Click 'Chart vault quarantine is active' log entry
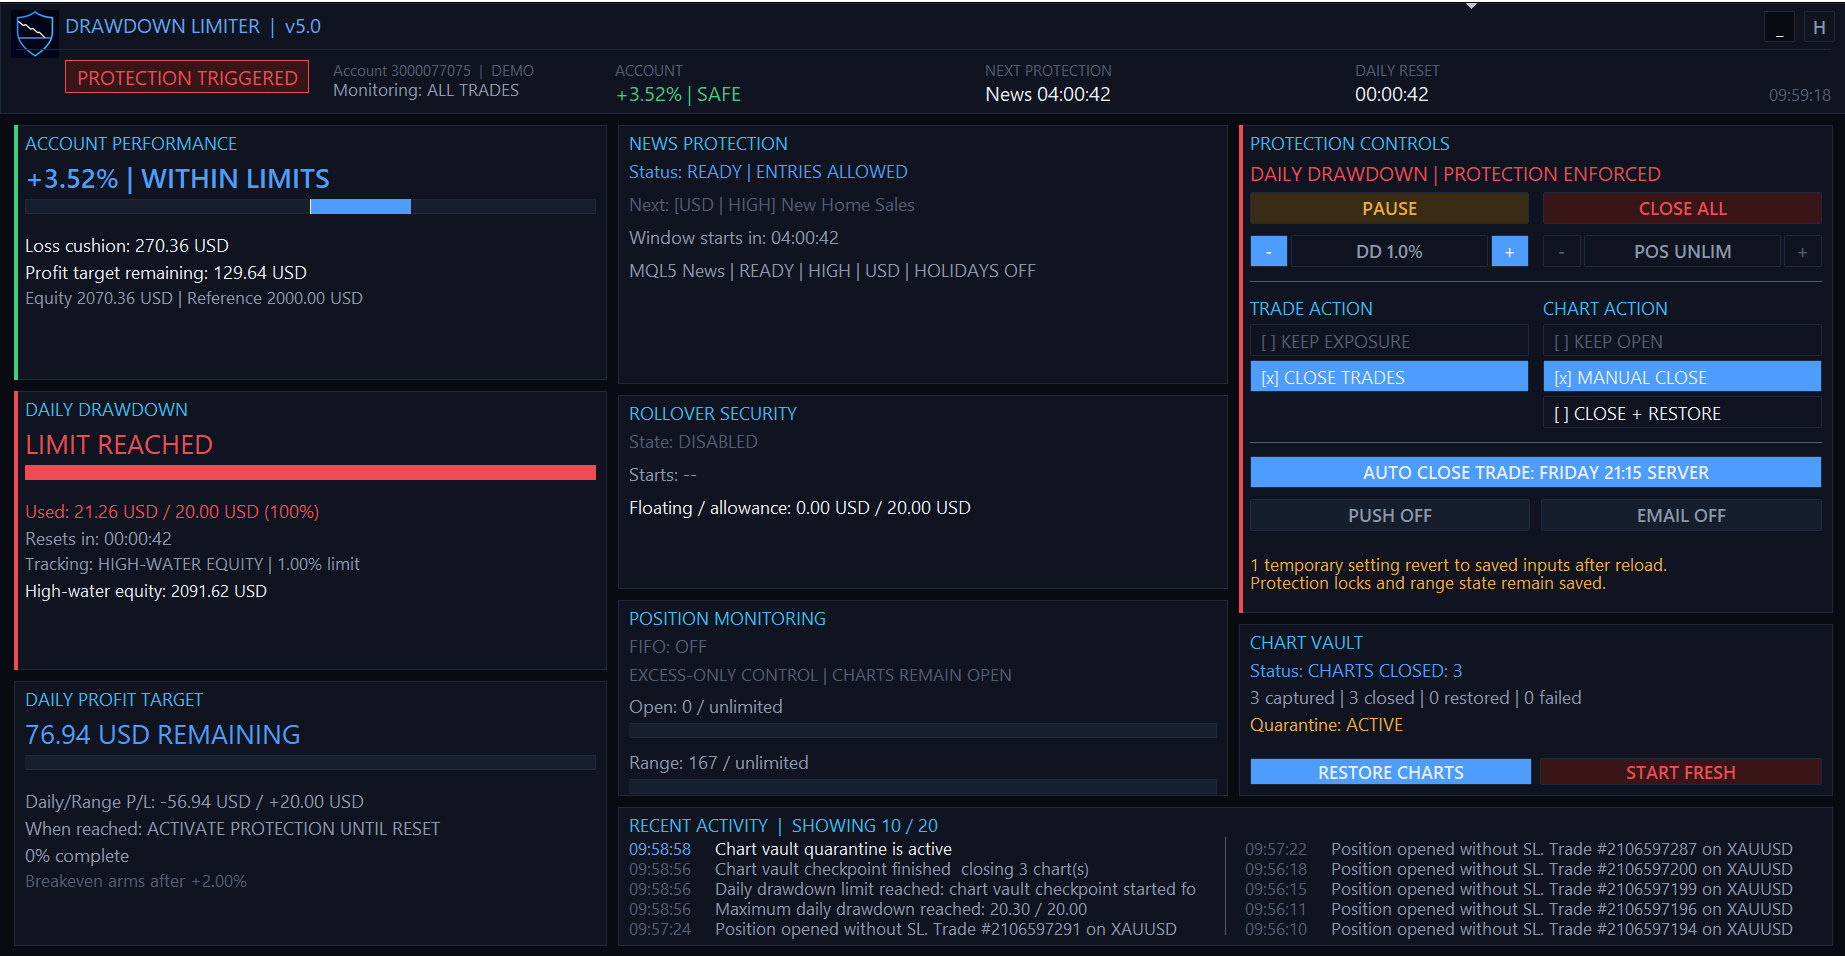The height and width of the screenshot is (956, 1845). tap(833, 849)
